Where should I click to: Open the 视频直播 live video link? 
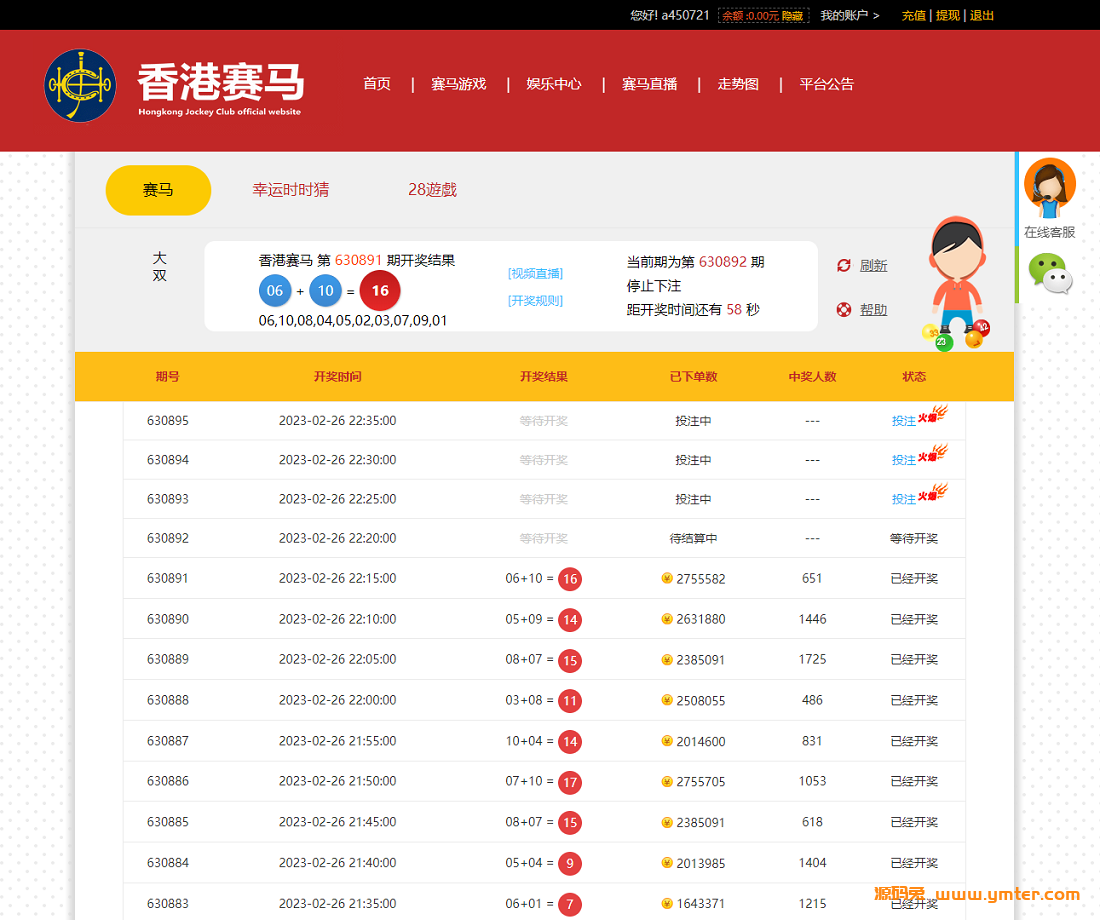(x=535, y=274)
